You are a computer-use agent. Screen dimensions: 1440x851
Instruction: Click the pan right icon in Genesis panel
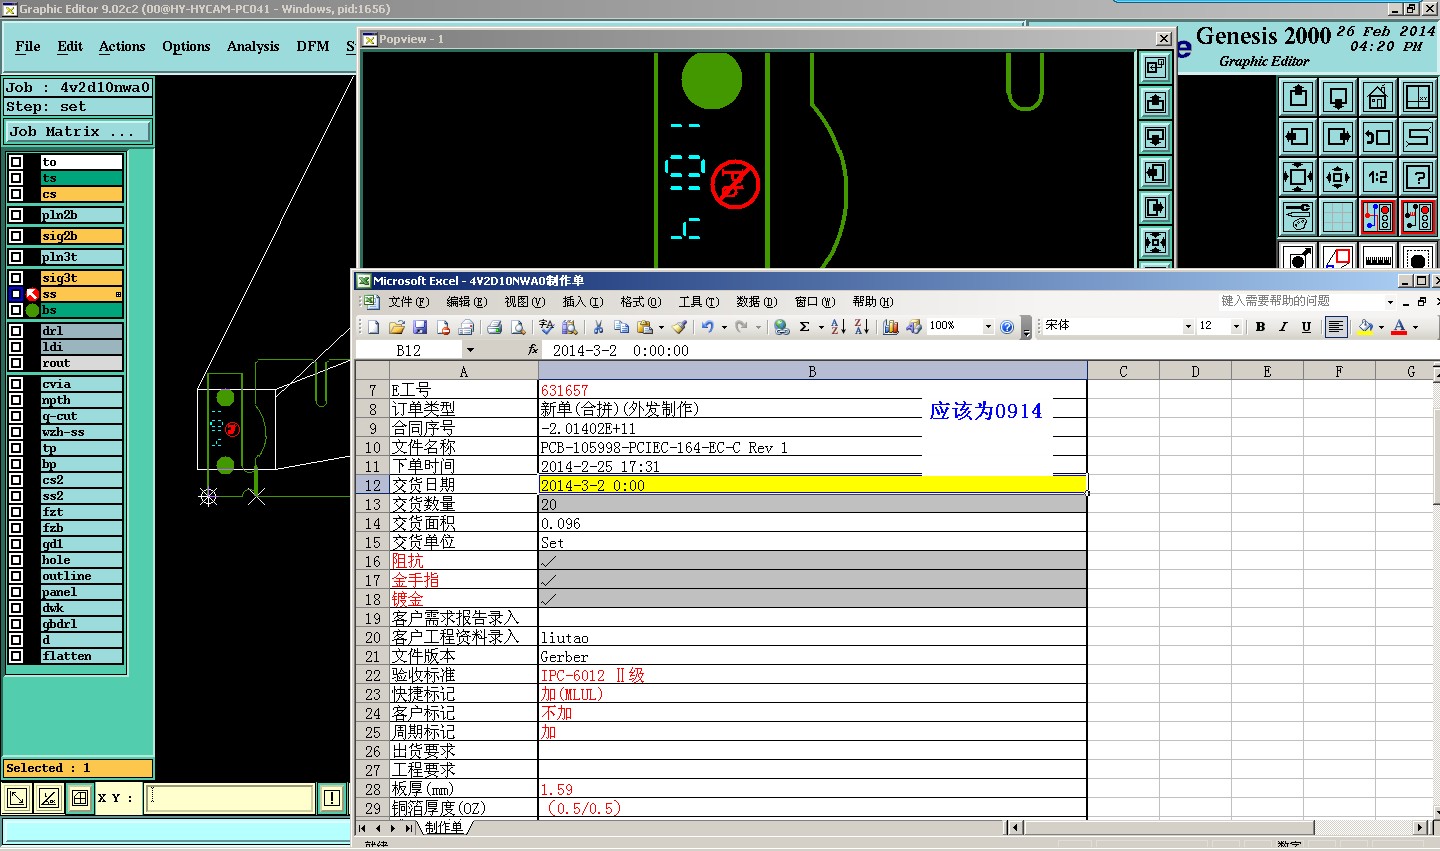(x=1338, y=137)
